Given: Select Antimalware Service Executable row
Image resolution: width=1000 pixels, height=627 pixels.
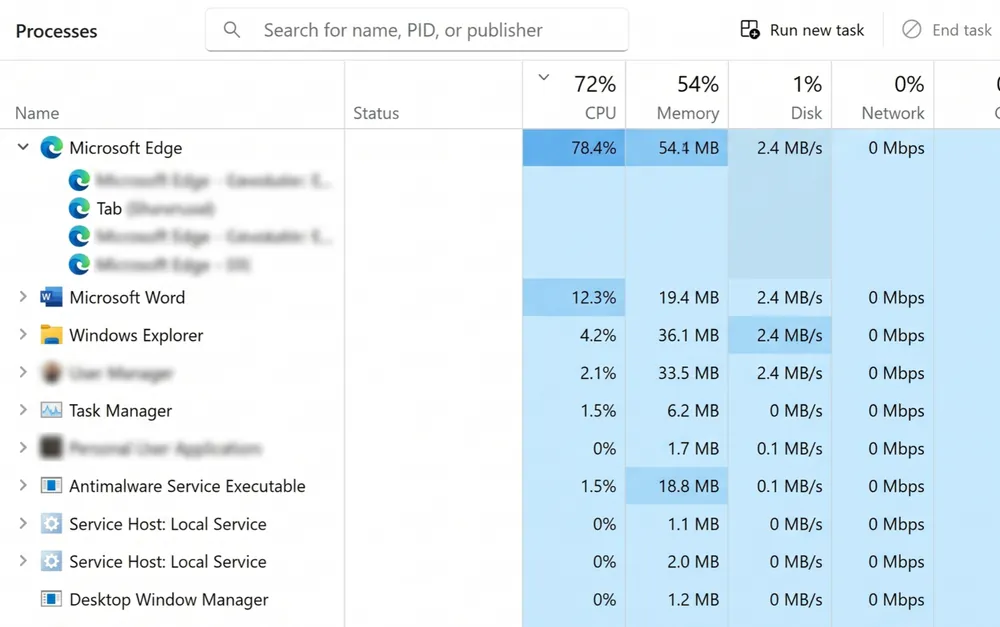Looking at the screenshot, I should tap(500, 485).
